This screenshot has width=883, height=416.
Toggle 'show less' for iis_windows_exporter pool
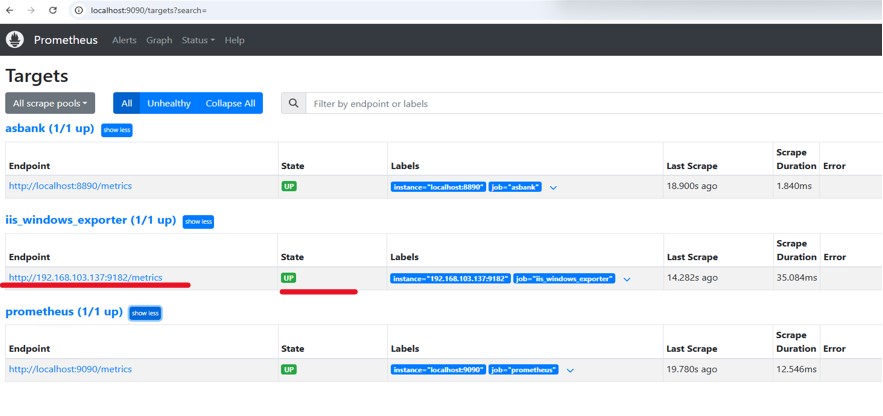point(198,221)
